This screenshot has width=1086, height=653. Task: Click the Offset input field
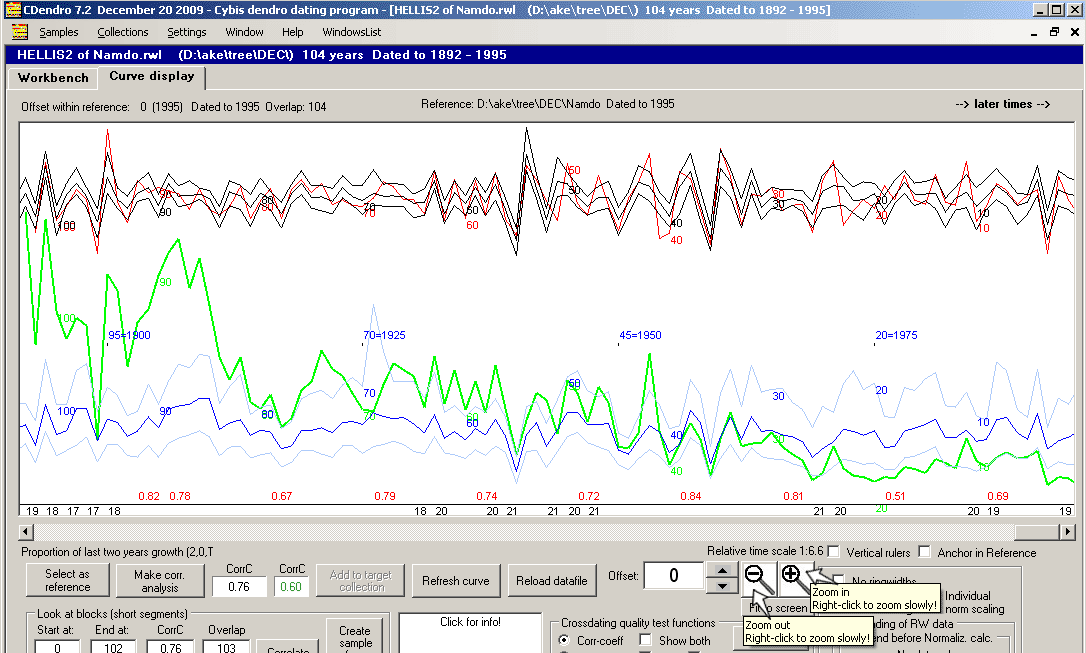click(673, 575)
